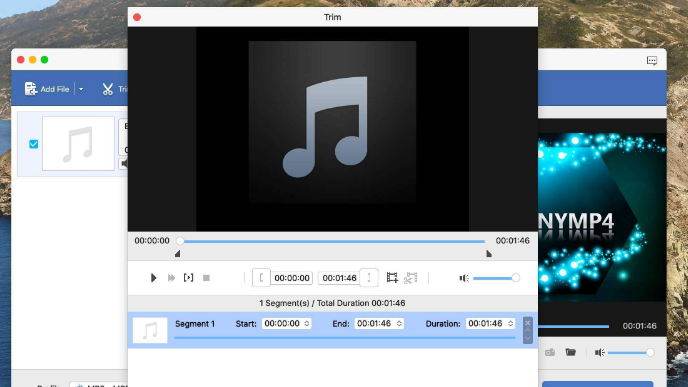The height and width of the screenshot is (387, 688).
Task: Click the large music note preview area
Action: click(332, 122)
